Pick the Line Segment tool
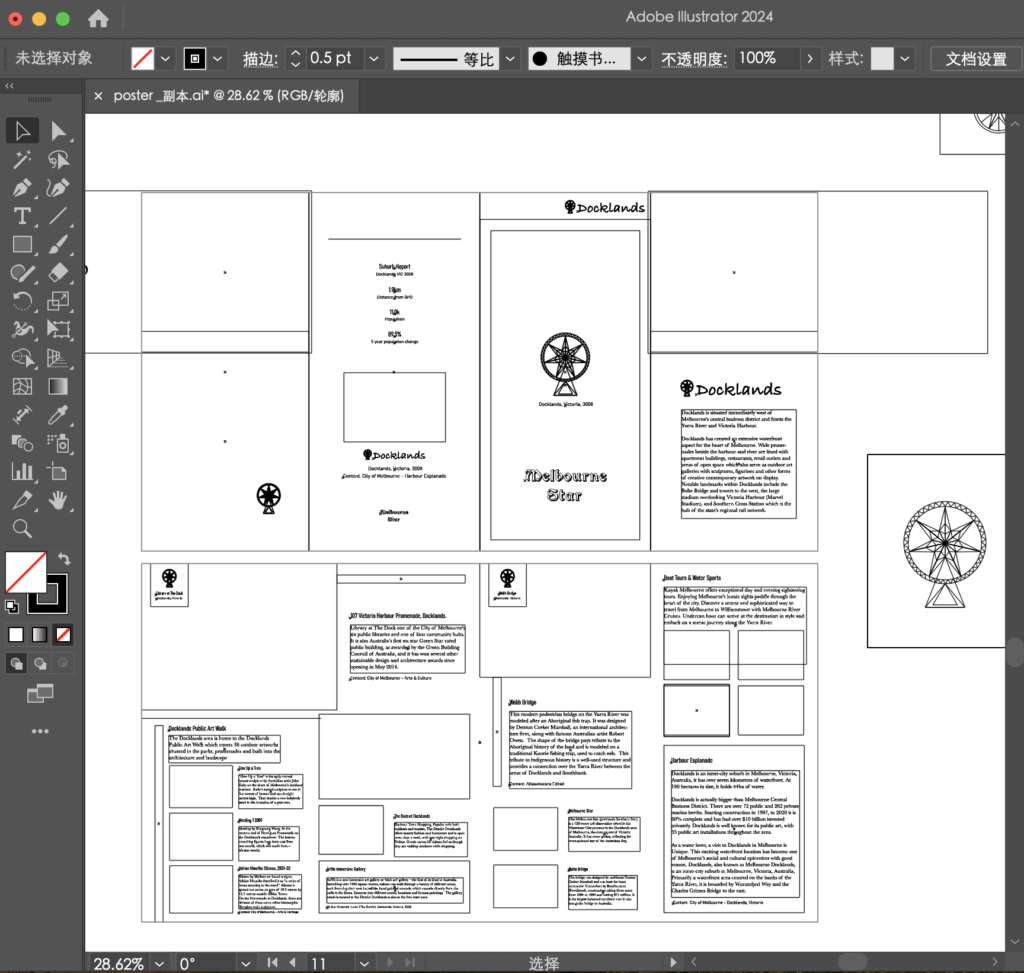Screen dimensions: 1024x973 tap(59, 216)
